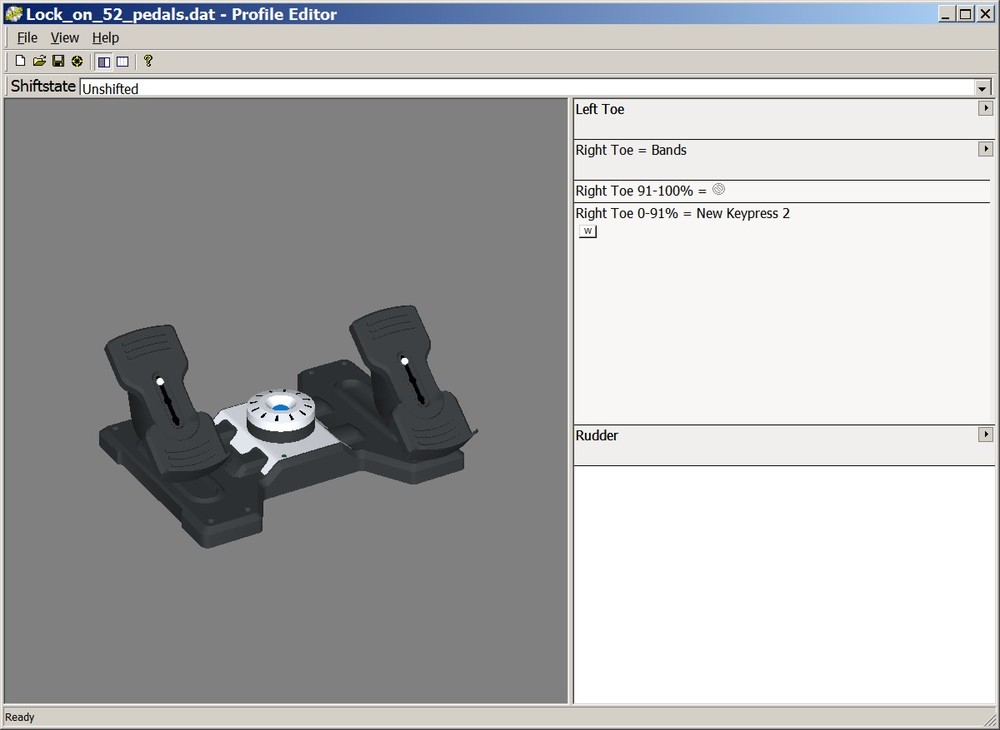This screenshot has width=1000, height=730.
Task: Select the Rudder row
Action: coord(784,445)
